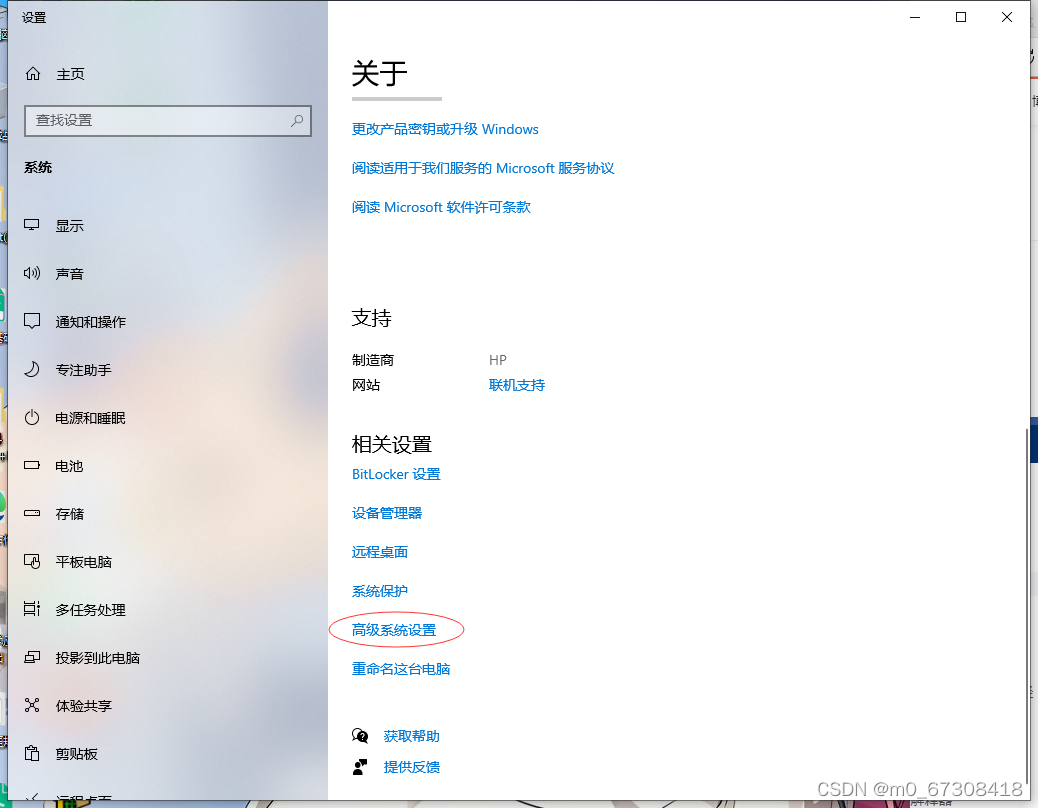Click the notifications speech bubble icon
The height and width of the screenshot is (808, 1038).
point(32,321)
